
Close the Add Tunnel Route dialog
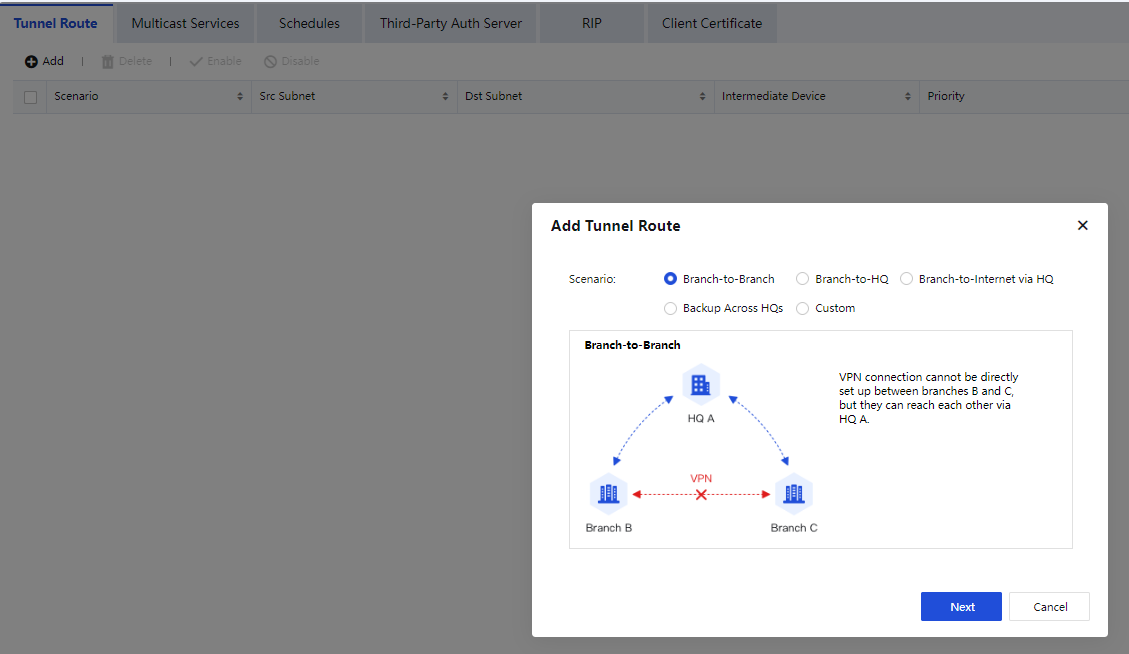[1082, 226]
